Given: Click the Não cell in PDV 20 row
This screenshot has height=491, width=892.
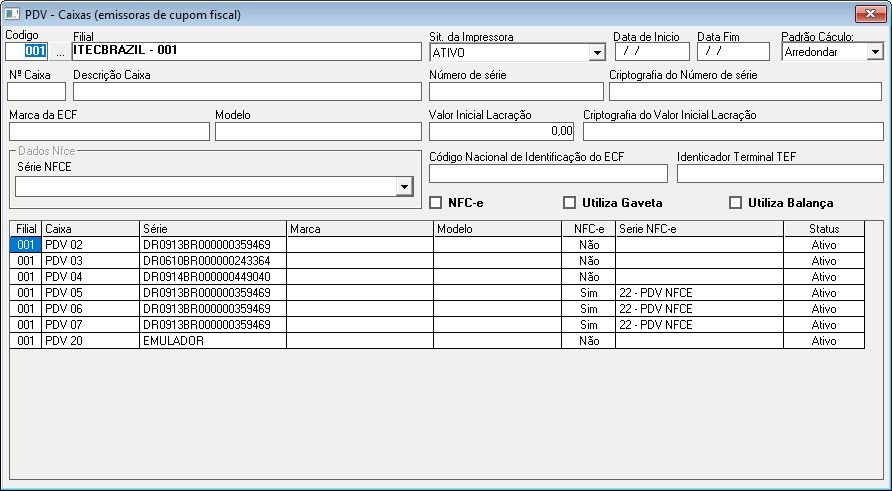Looking at the screenshot, I should point(589,340).
